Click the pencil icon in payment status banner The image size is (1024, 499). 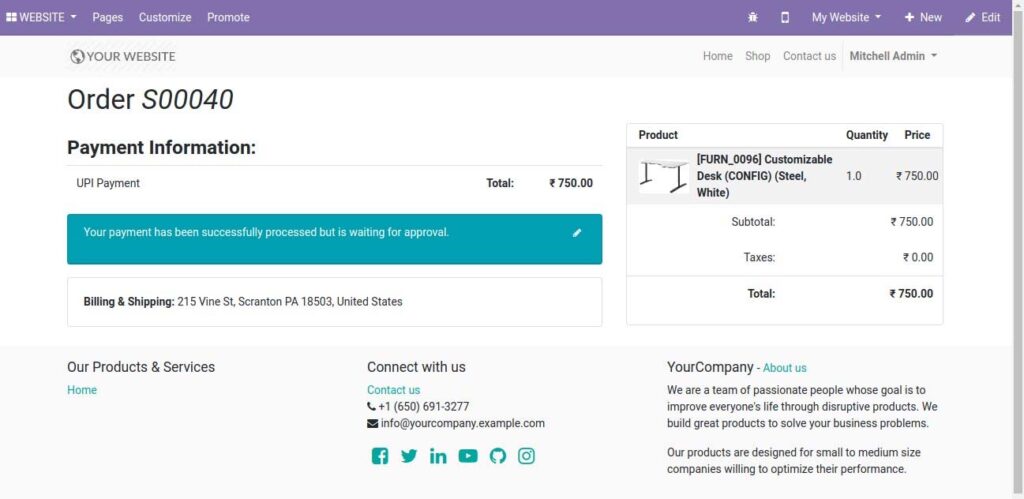[577, 233]
